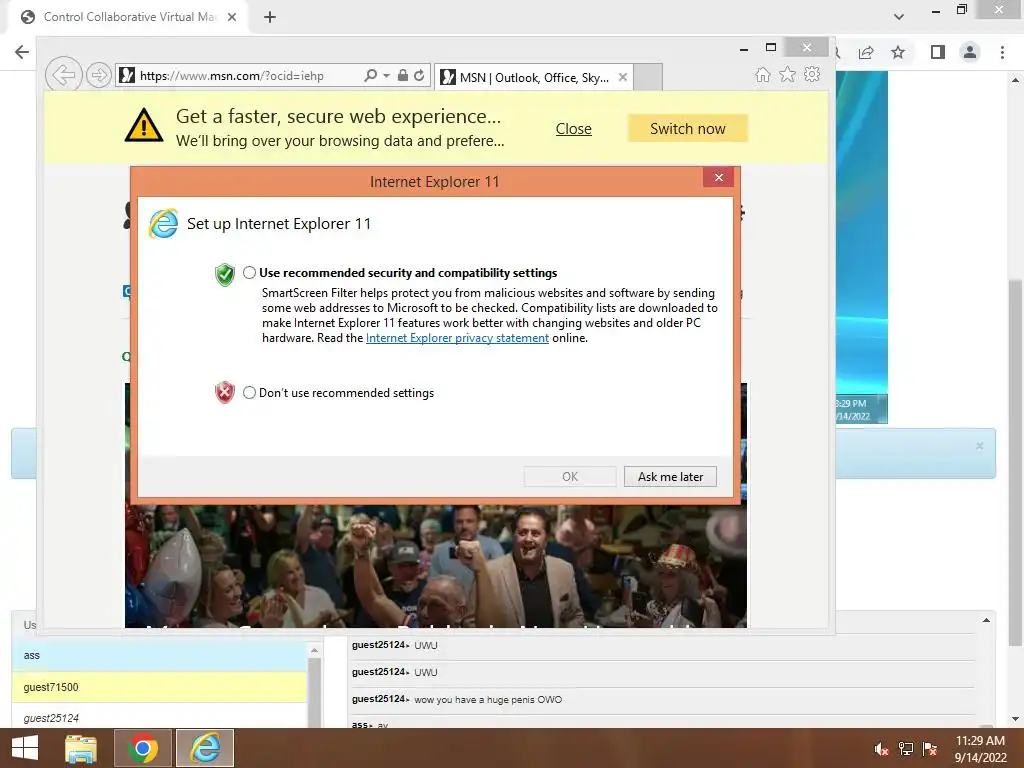Open a new Chrome tab with plus
Screen dimensions: 1024x768
[x=270, y=17]
